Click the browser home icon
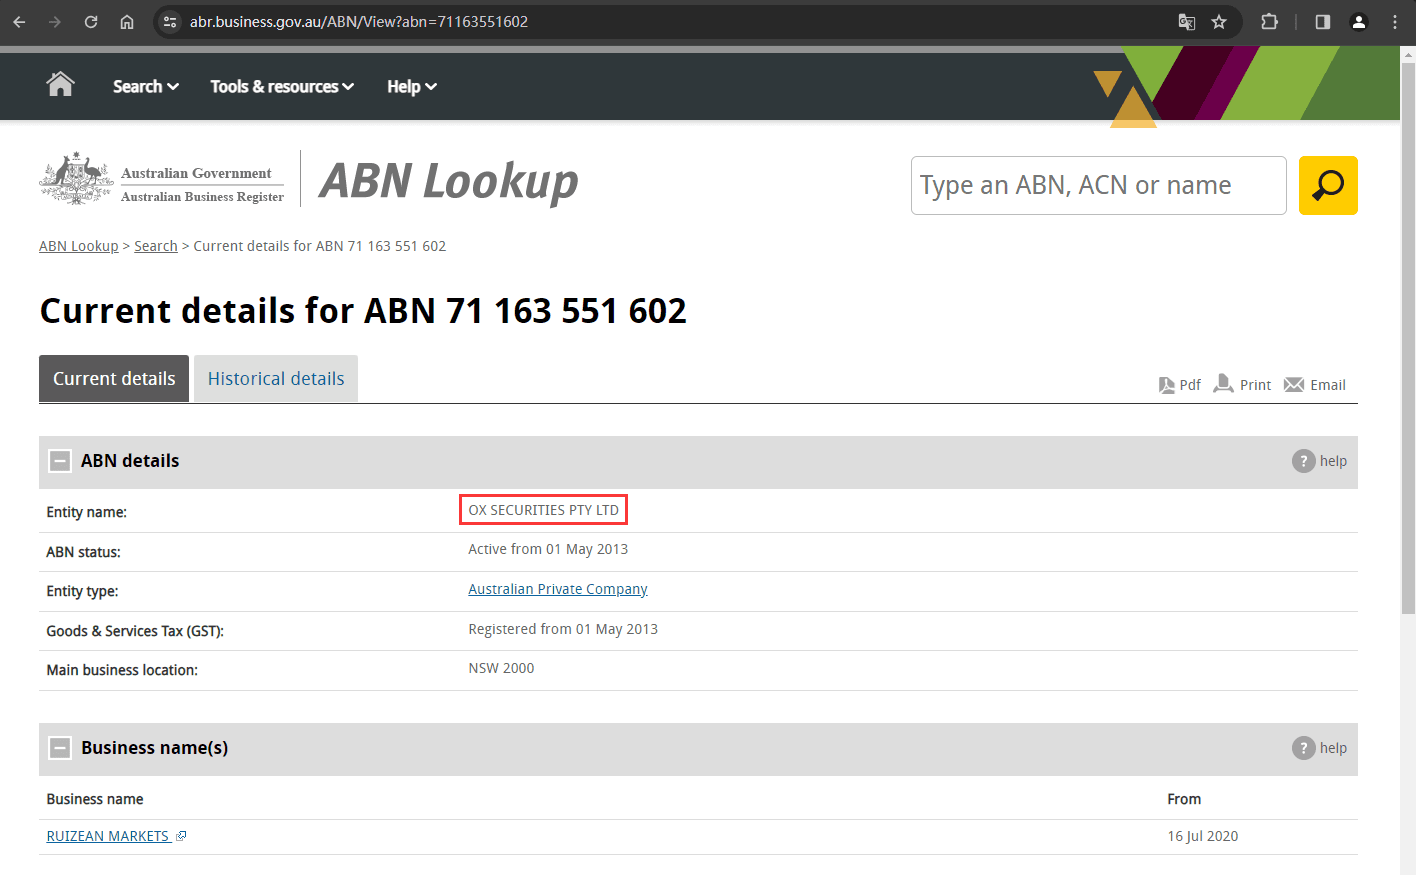Image resolution: width=1416 pixels, height=875 pixels. [127, 22]
